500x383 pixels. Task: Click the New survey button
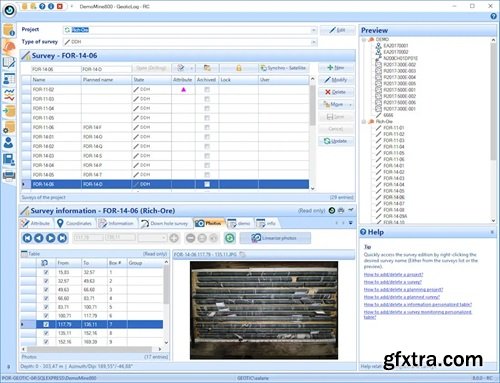pos(336,68)
